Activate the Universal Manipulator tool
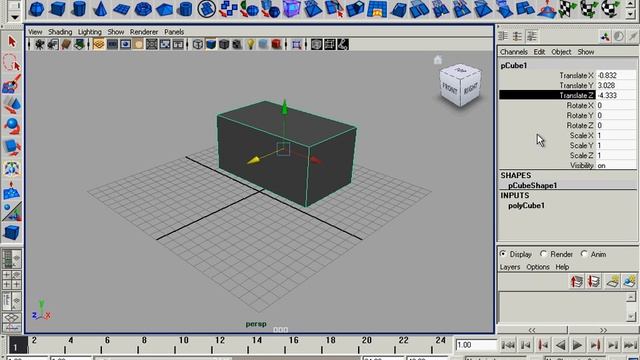The width and height of the screenshot is (640, 360). click(x=11, y=169)
